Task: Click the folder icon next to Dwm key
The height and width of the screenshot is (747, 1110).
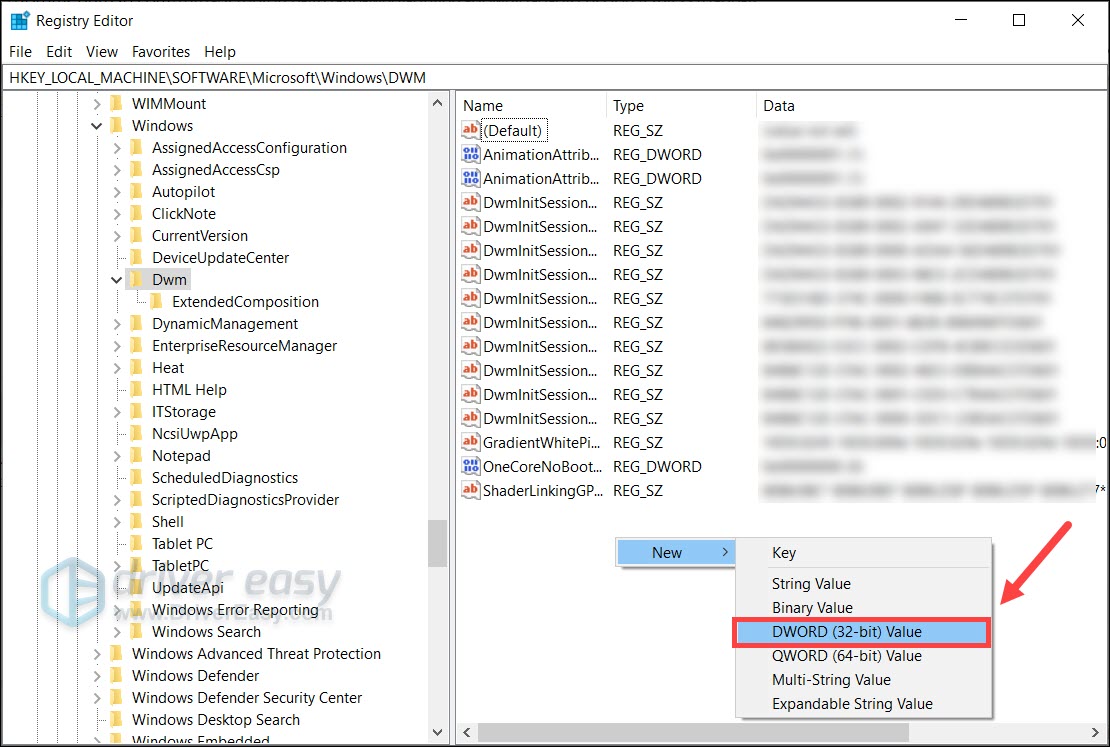Action: pos(137,280)
